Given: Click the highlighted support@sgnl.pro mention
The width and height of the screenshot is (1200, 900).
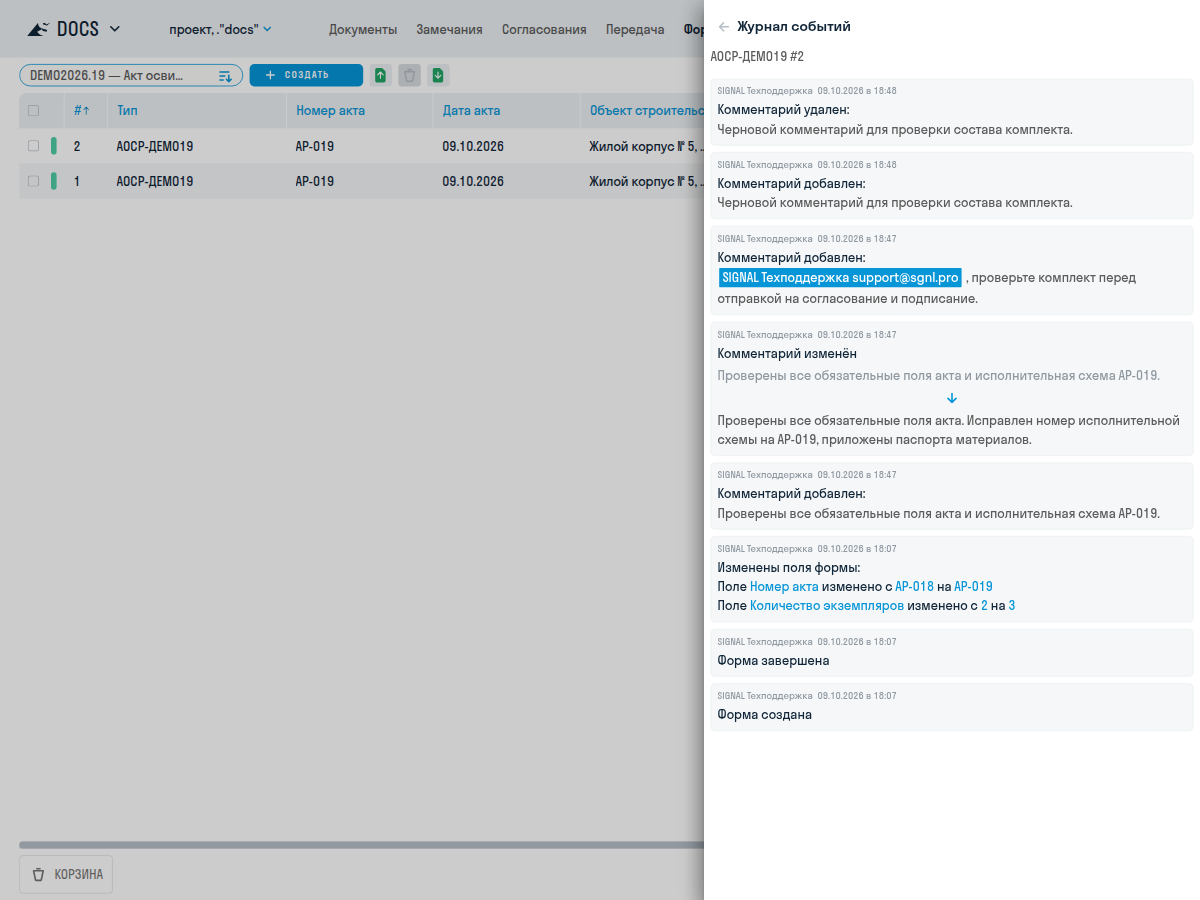Looking at the screenshot, I should pos(840,277).
